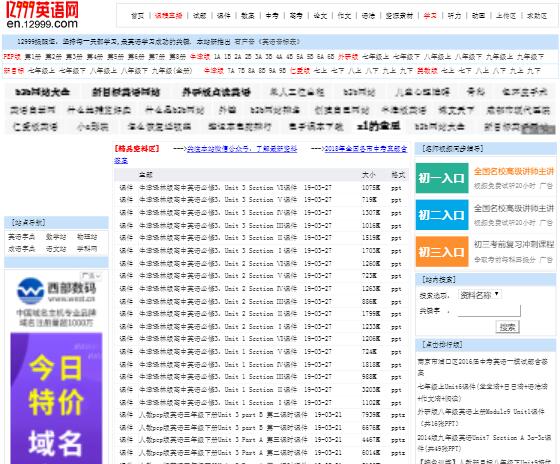The height and width of the screenshot is (464, 560).
Task: Open the 2018 中考 answers link
Action: tap(366, 149)
